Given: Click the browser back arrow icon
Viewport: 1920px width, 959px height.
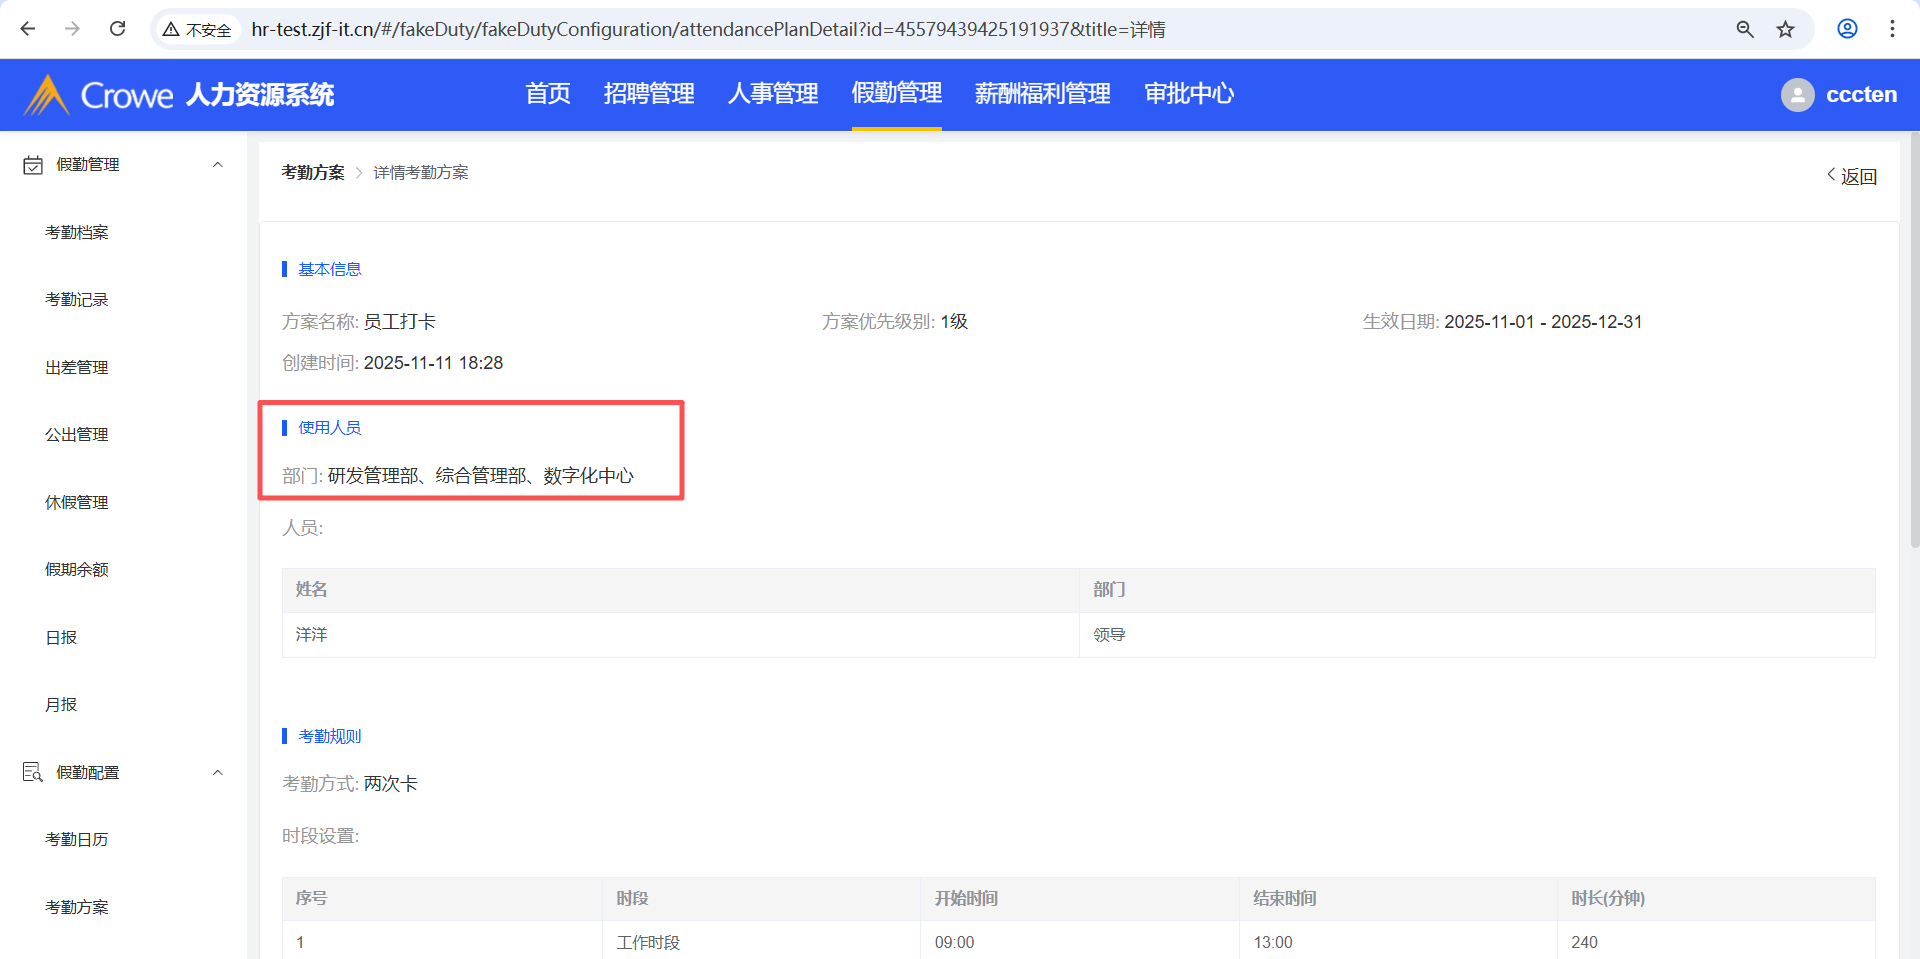Looking at the screenshot, I should click(x=28, y=29).
